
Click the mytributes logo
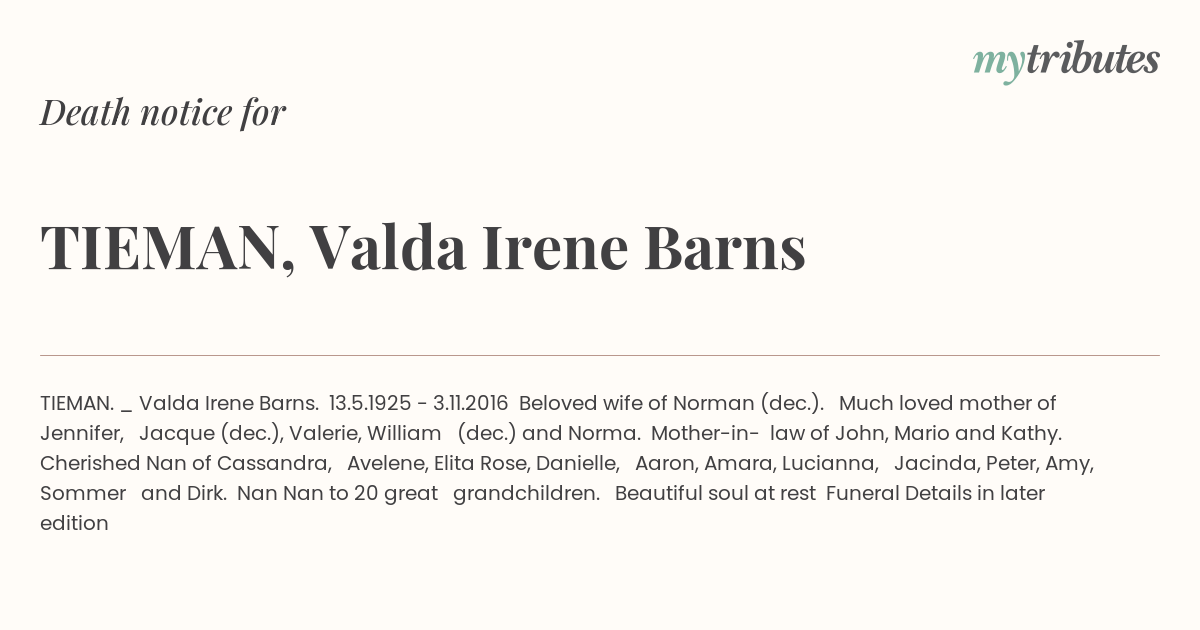(x=1066, y=61)
